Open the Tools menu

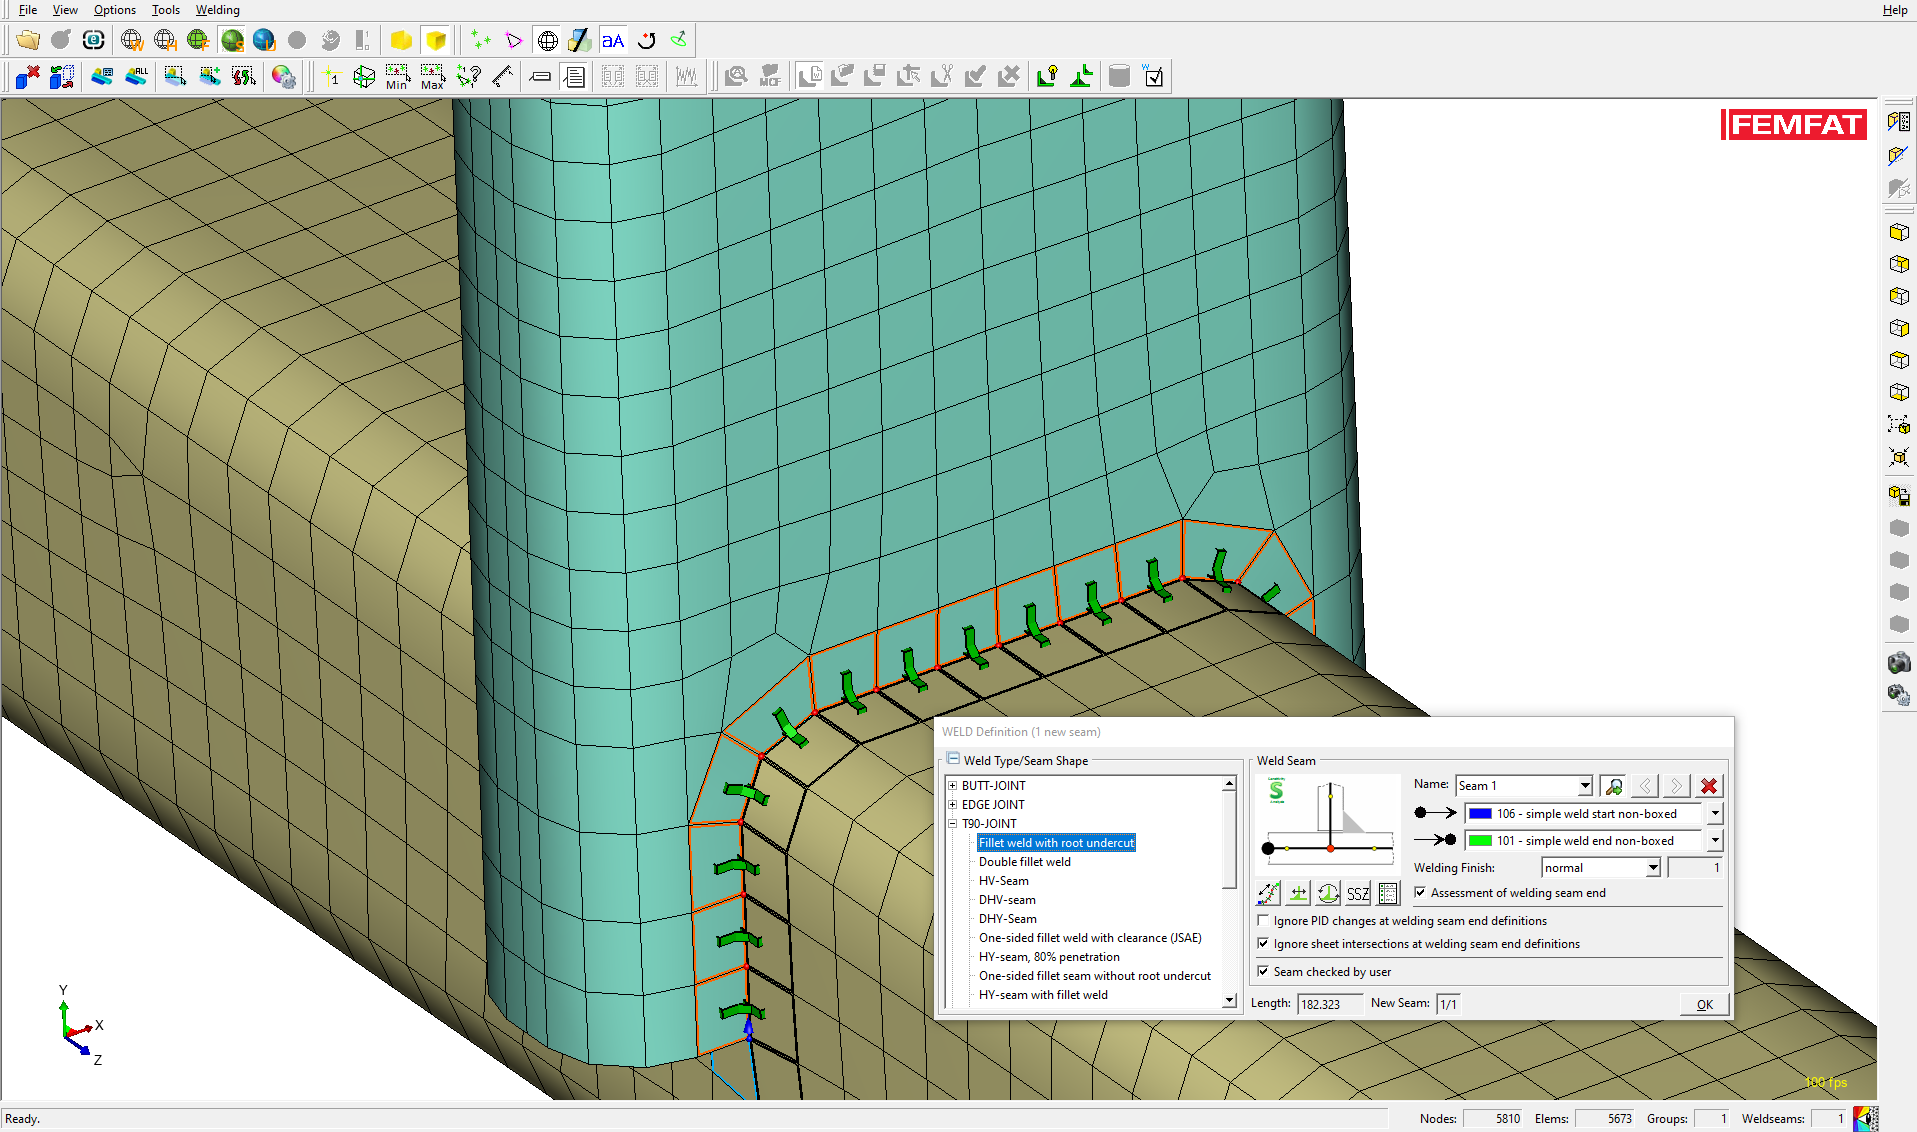pyautogui.click(x=165, y=10)
